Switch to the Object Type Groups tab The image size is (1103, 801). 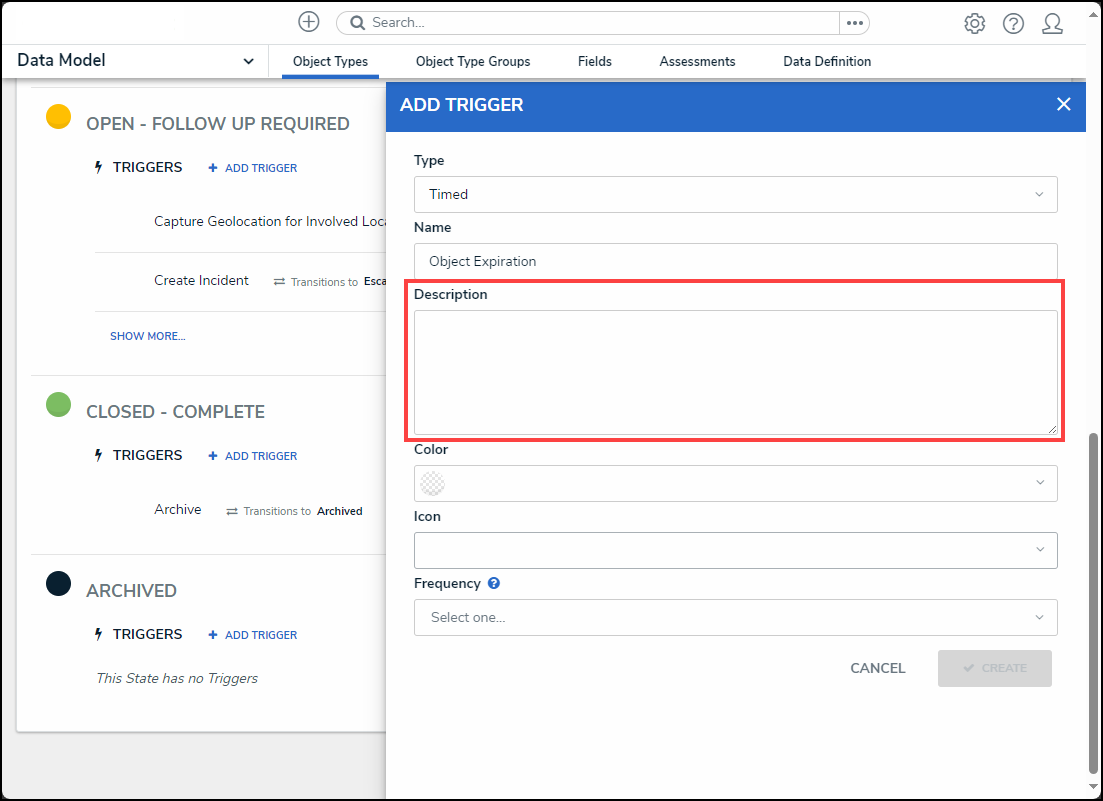click(473, 62)
